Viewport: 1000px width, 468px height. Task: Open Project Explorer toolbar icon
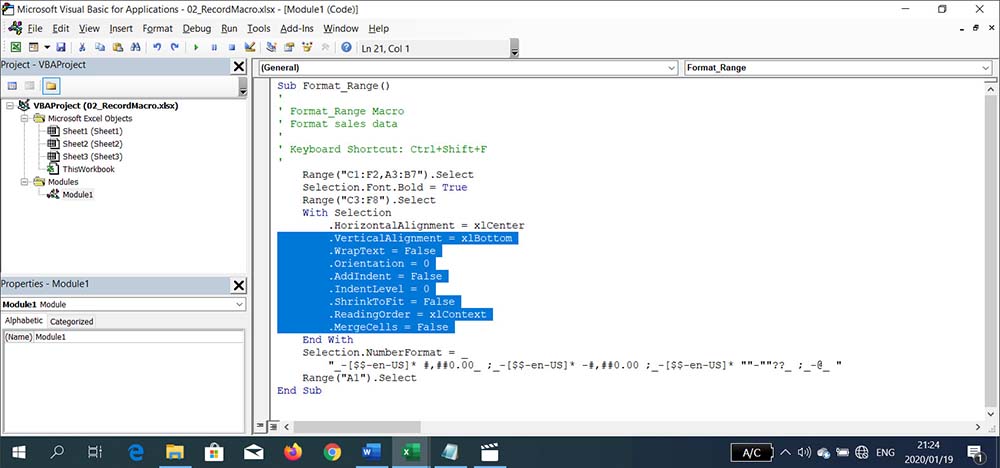point(271,47)
